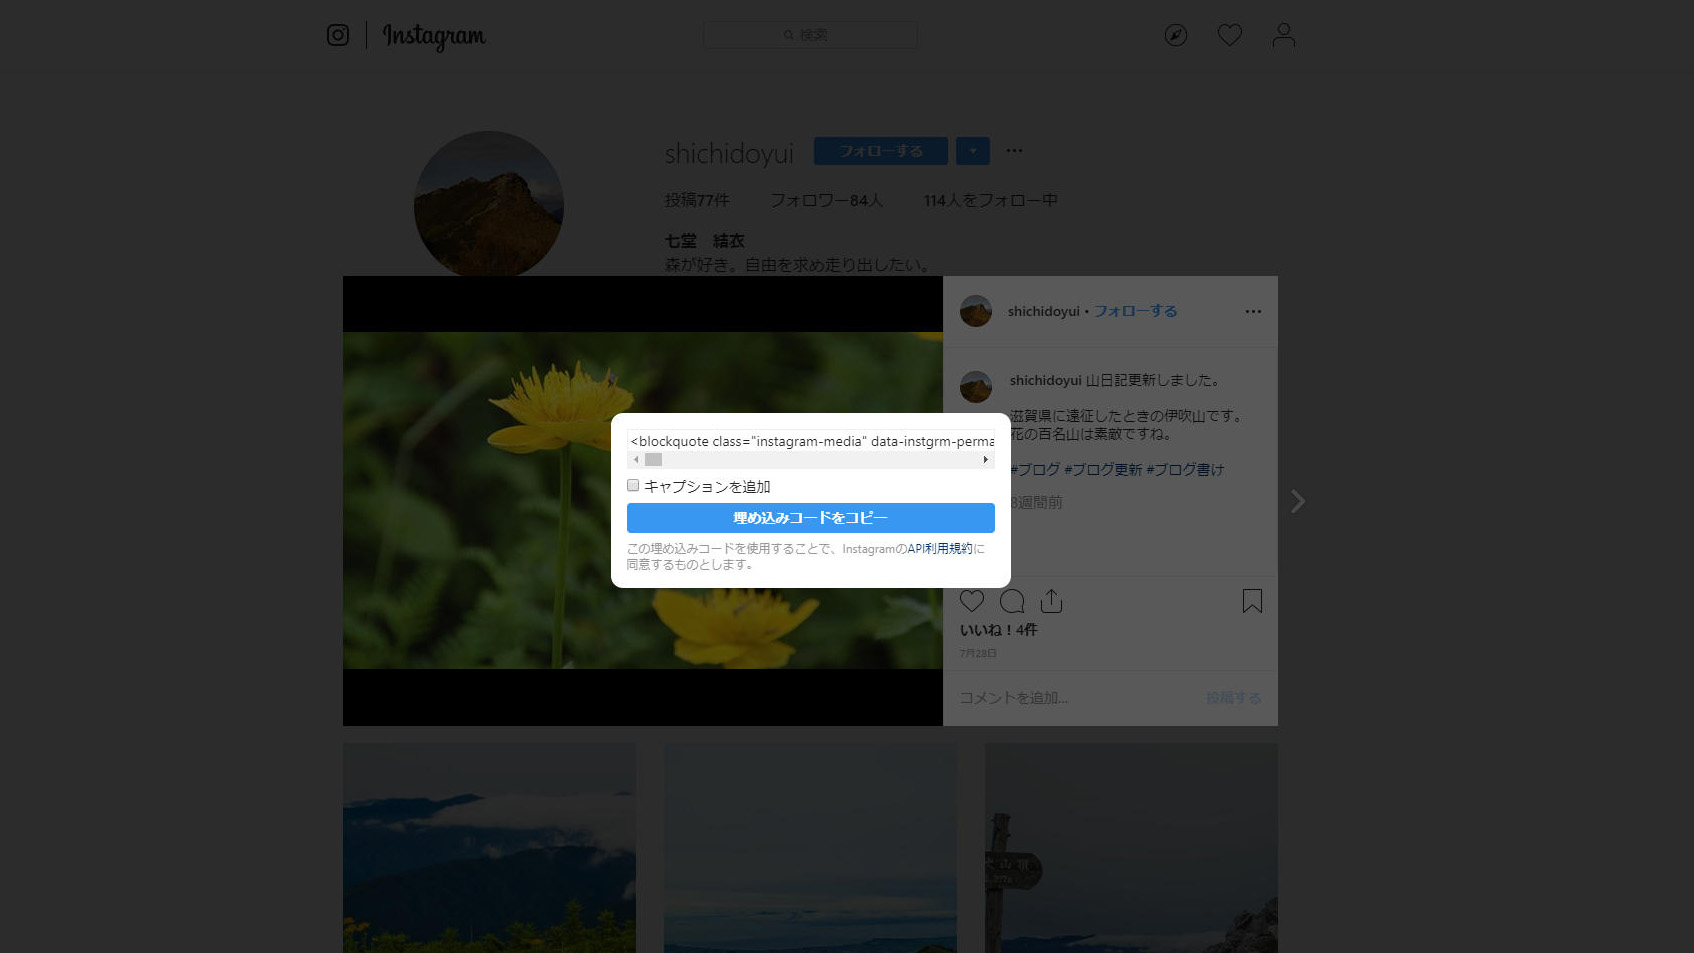The width and height of the screenshot is (1694, 953).
Task: Click the small avatar beside the caption
Action: tap(976, 387)
